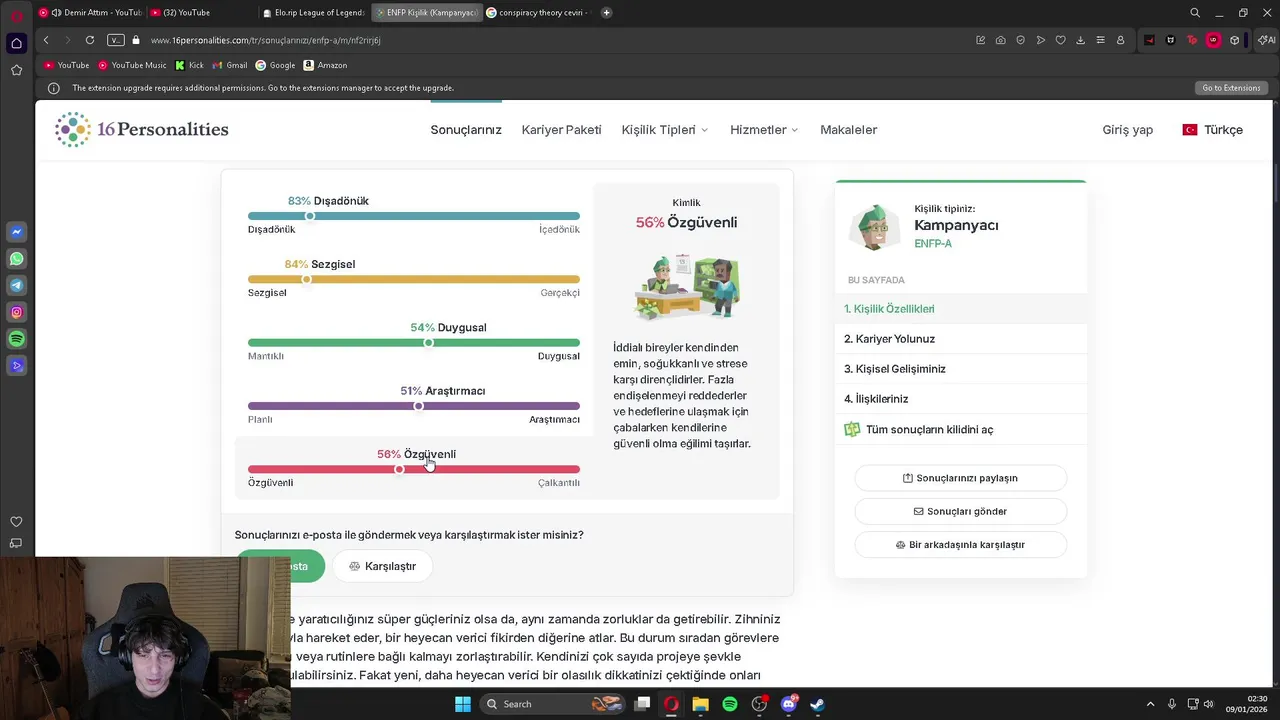Show hidden system tray icons
The height and width of the screenshot is (720, 1280).
[x=1150, y=704]
